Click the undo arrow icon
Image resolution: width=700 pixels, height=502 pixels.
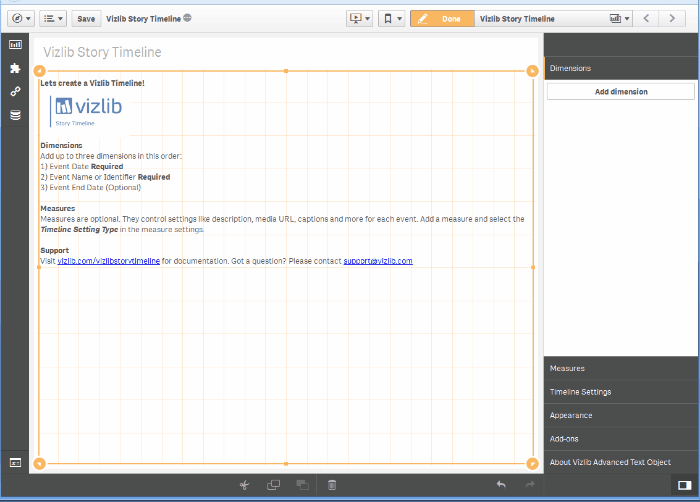[x=501, y=484]
